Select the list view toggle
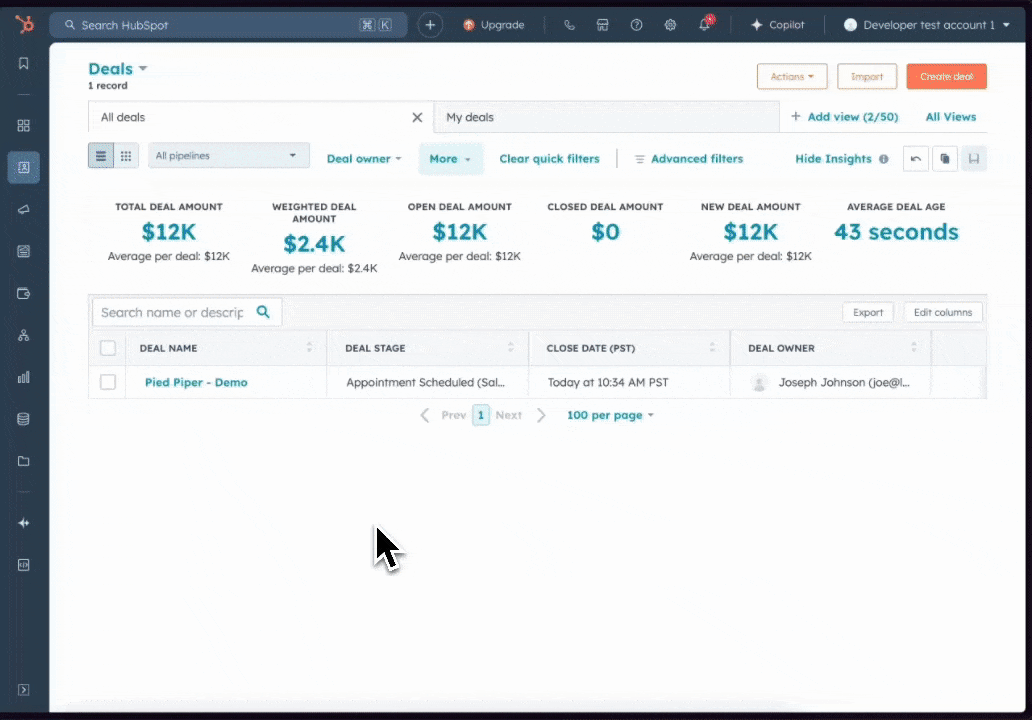The width and height of the screenshot is (1032, 720). pyautogui.click(x=101, y=156)
